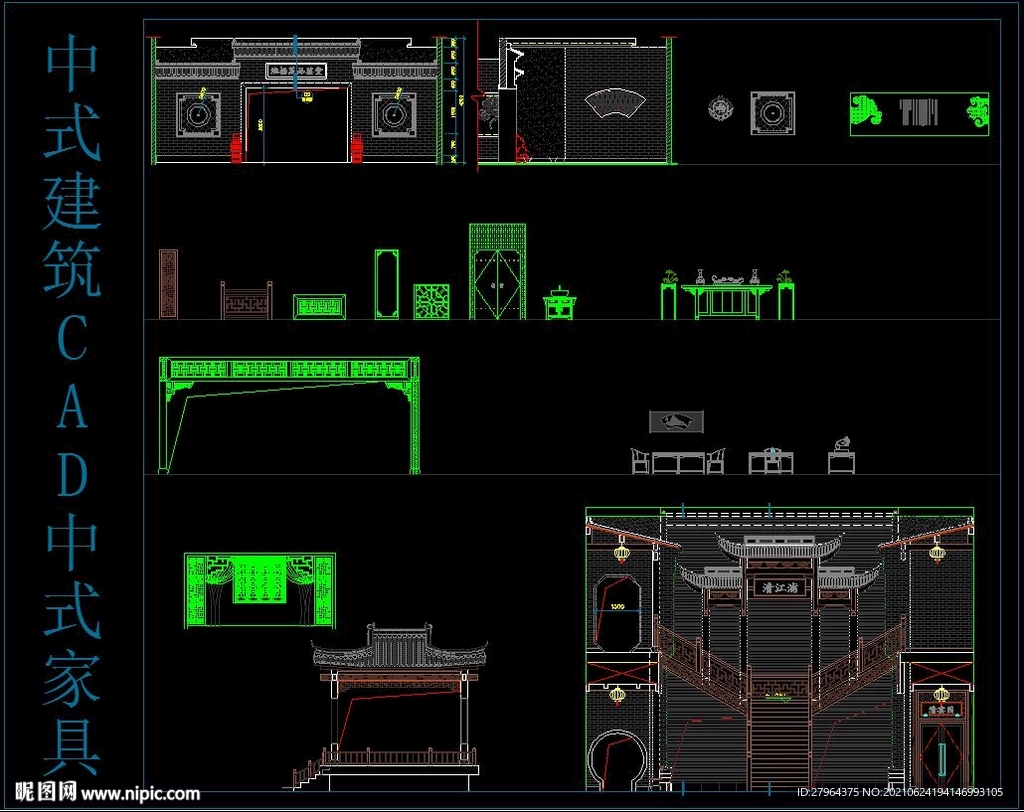Select the octagonal window in courtyard wall

click(616, 613)
